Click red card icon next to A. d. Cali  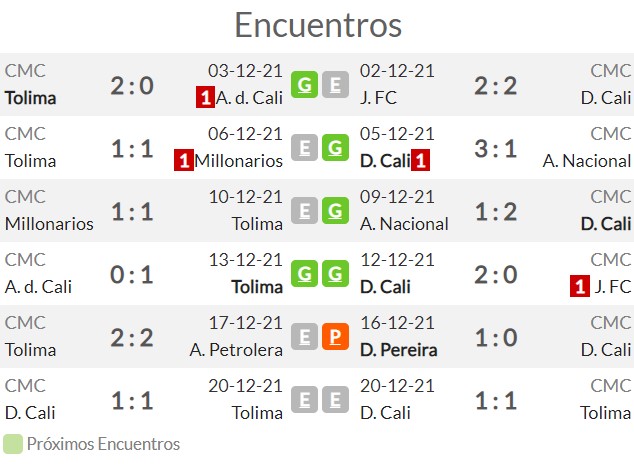(x=205, y=97)
